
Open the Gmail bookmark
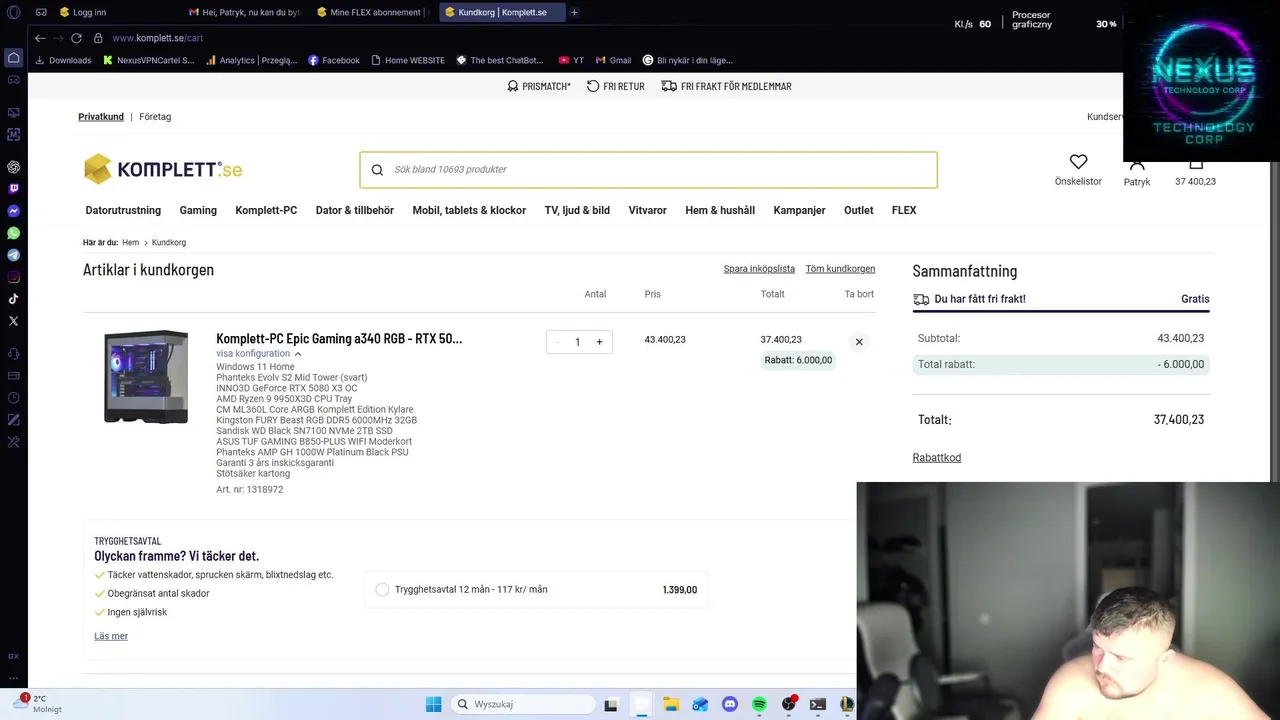coord(612,60)
